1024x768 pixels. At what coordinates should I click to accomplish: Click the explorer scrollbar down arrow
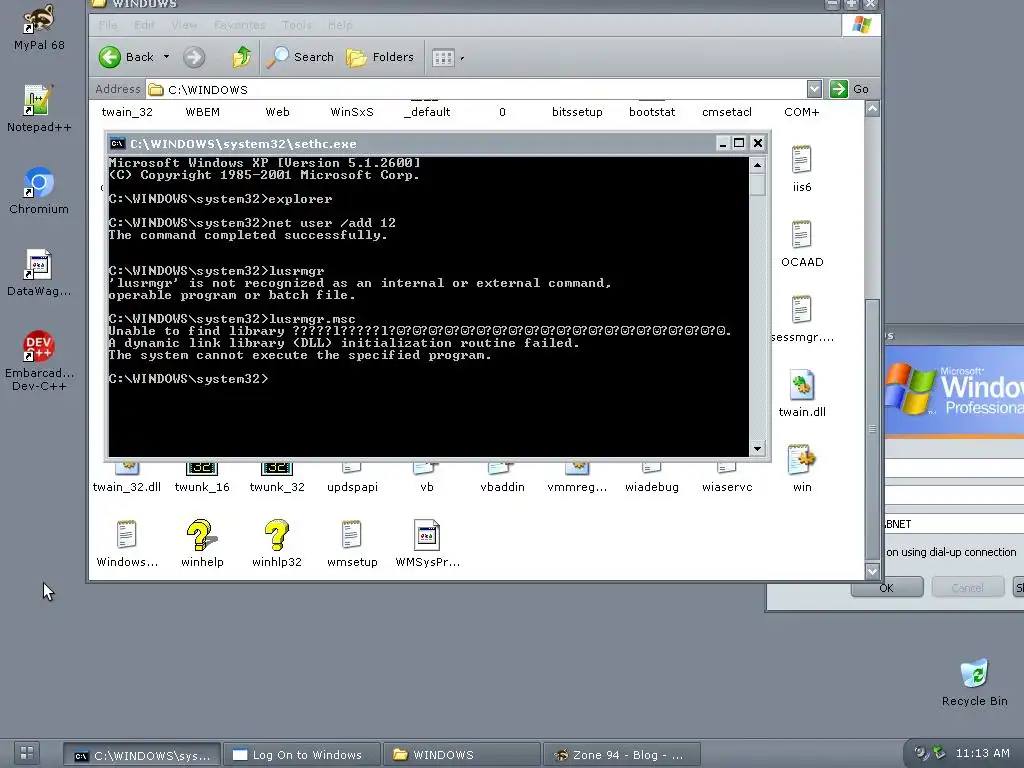[x=872, y=571]
